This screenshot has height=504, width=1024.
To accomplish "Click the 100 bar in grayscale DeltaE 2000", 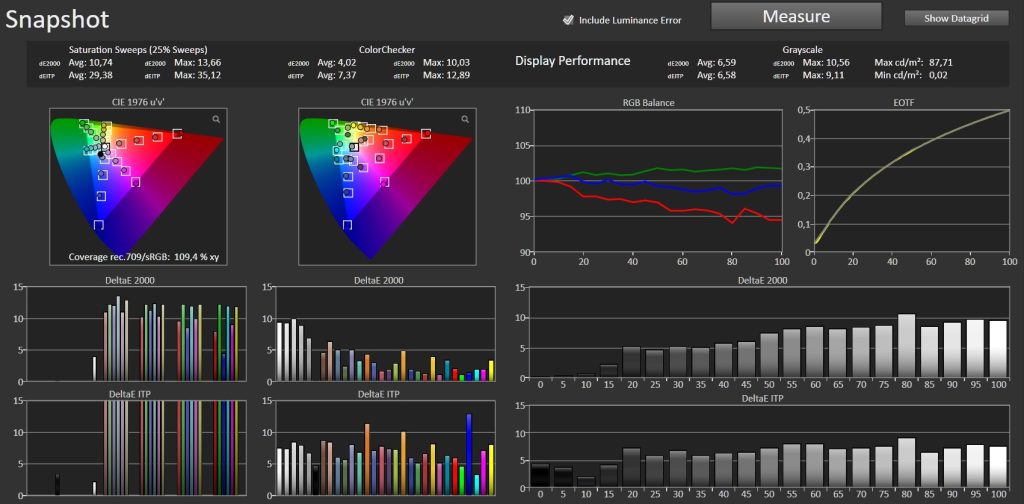I will (998, 349).
